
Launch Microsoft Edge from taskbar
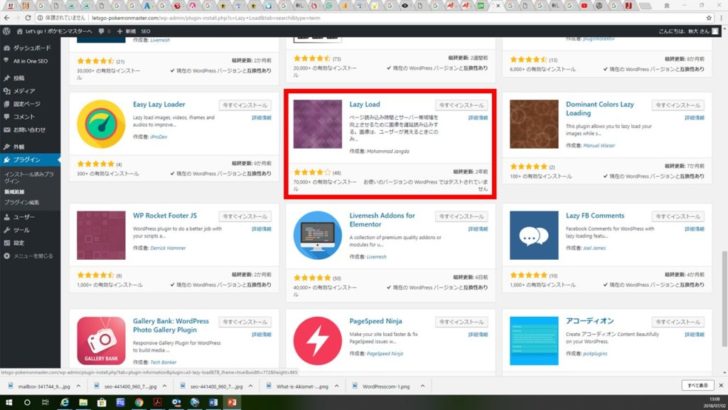coord(65,402)
